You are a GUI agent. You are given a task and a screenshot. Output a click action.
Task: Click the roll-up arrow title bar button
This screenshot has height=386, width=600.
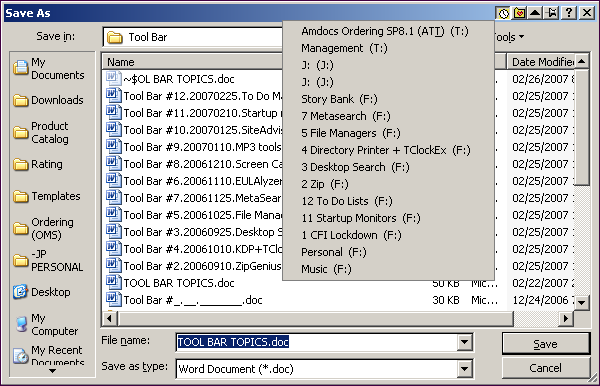pos(535,13)
